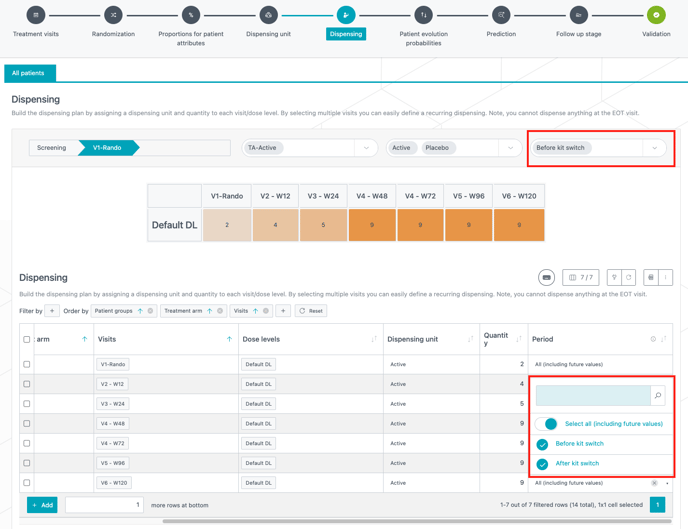Open the Before kit switch period dropdown
Image resolution: width=688 pixels, height=529 pixels.
655,148
